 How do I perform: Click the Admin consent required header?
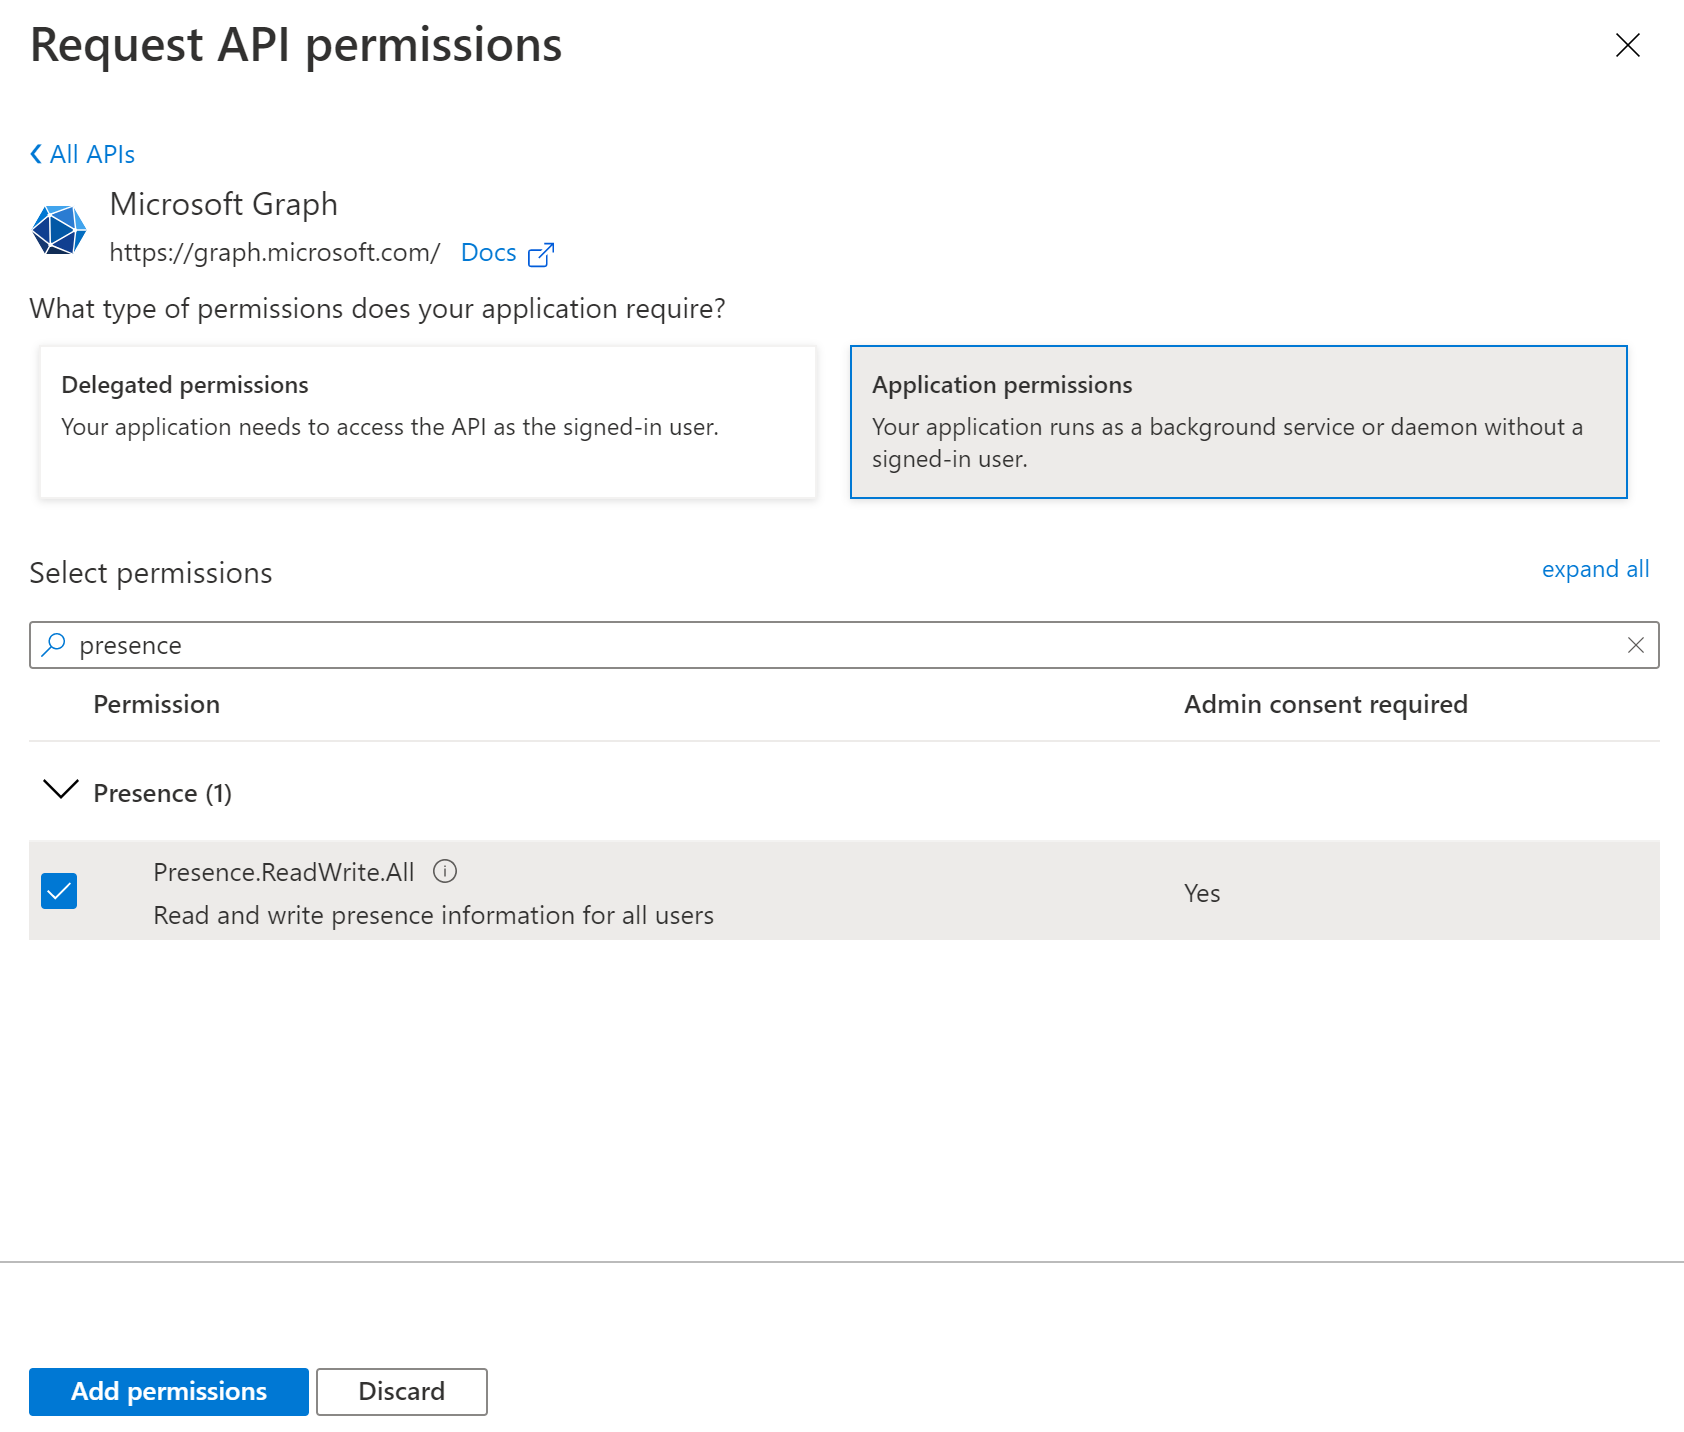(1326, 704)
